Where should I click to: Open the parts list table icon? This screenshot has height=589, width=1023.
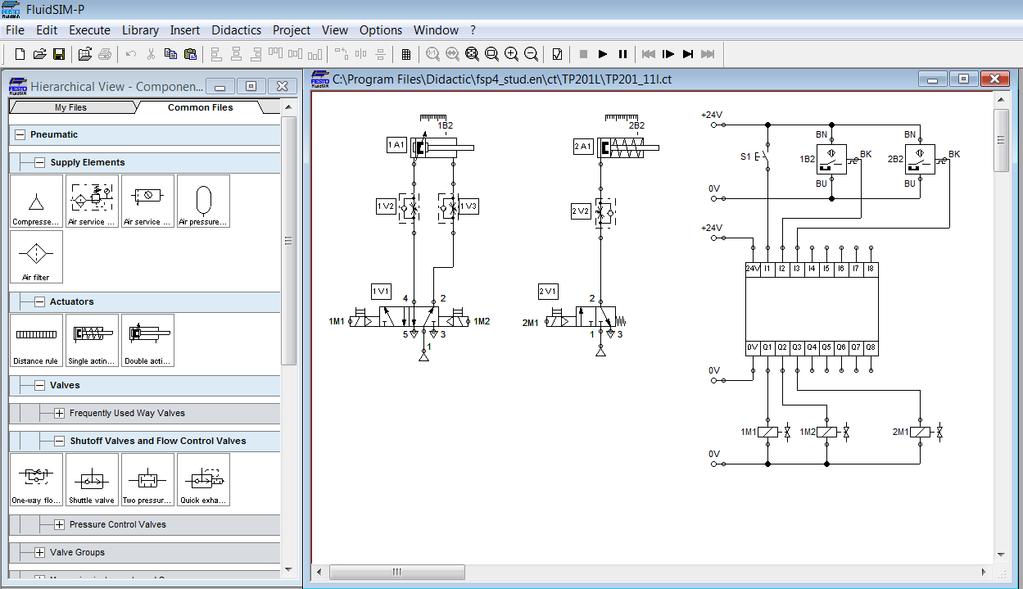(406, 54)
